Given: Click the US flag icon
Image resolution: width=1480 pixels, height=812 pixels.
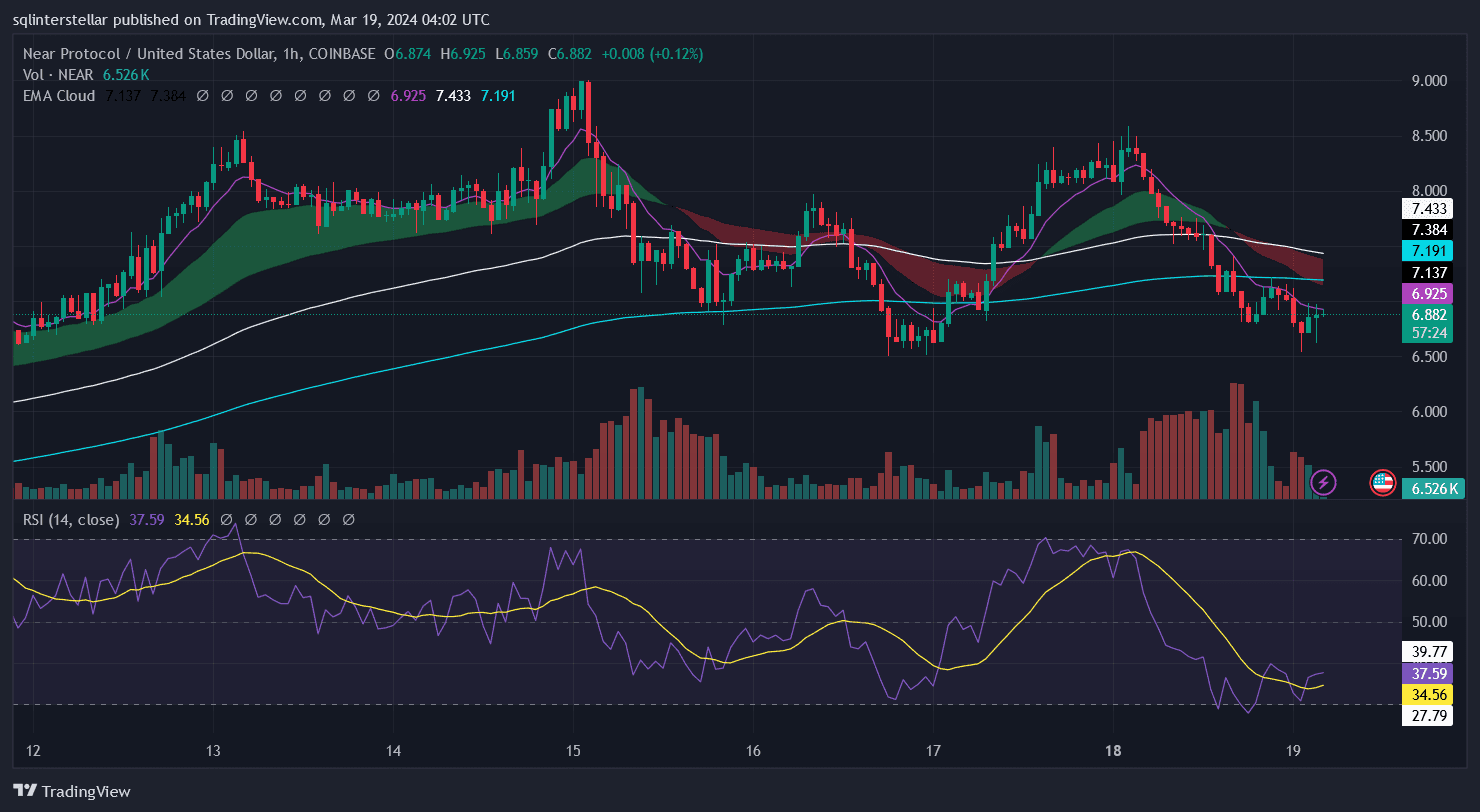Looking at the screenshot, I should 1383,483.
